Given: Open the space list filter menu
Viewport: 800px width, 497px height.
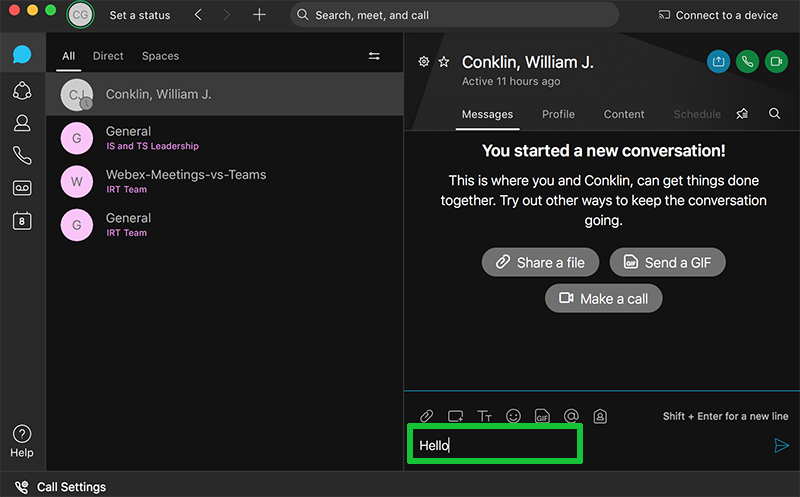Looking at the screenshot, I should tap(374, 56).
